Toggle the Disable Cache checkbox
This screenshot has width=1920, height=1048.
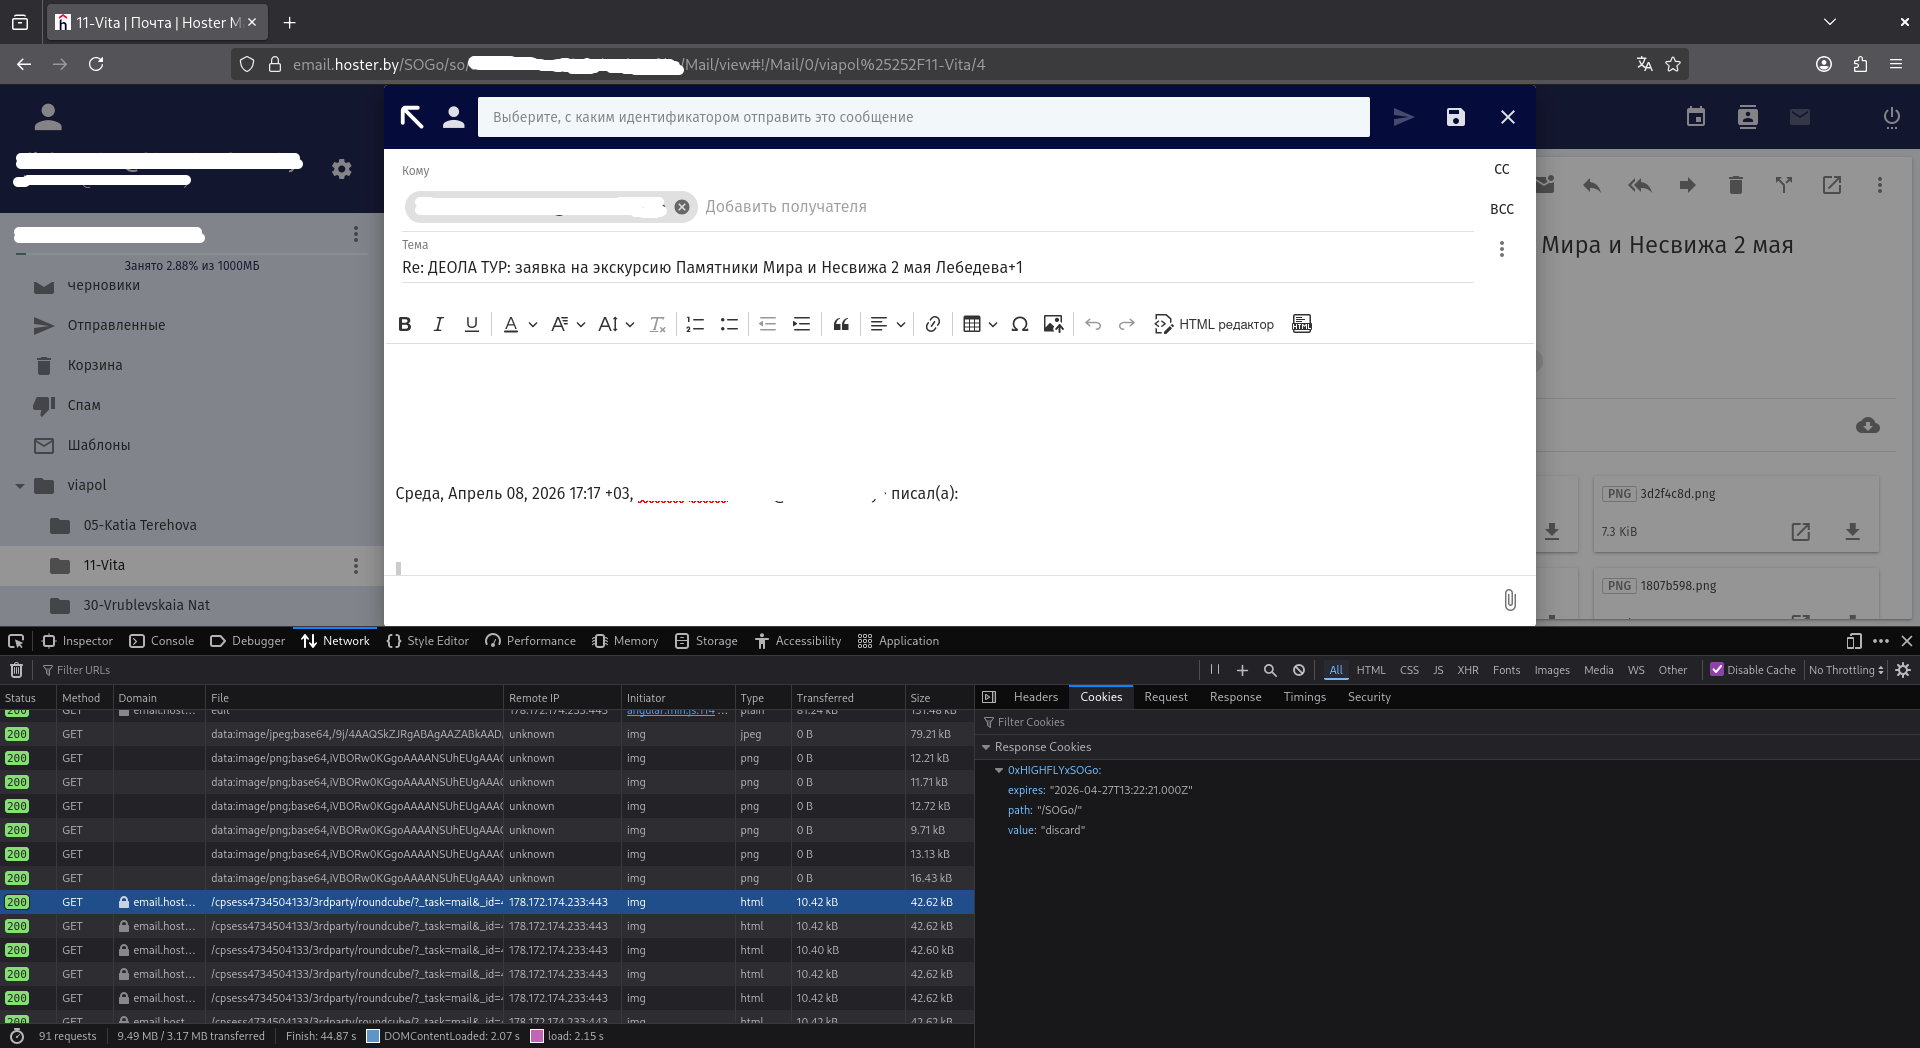[1717, 670]
